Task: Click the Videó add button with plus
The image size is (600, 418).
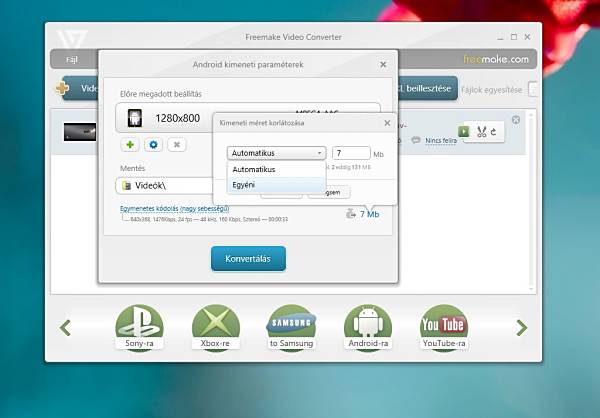Action: [78, 88]
